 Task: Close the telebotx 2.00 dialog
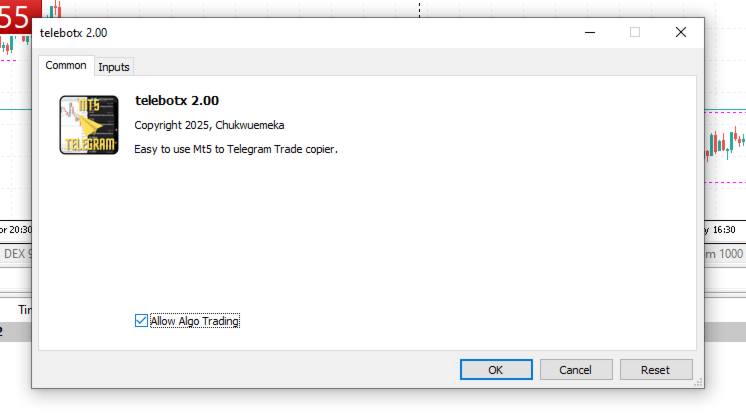point(681,32)
